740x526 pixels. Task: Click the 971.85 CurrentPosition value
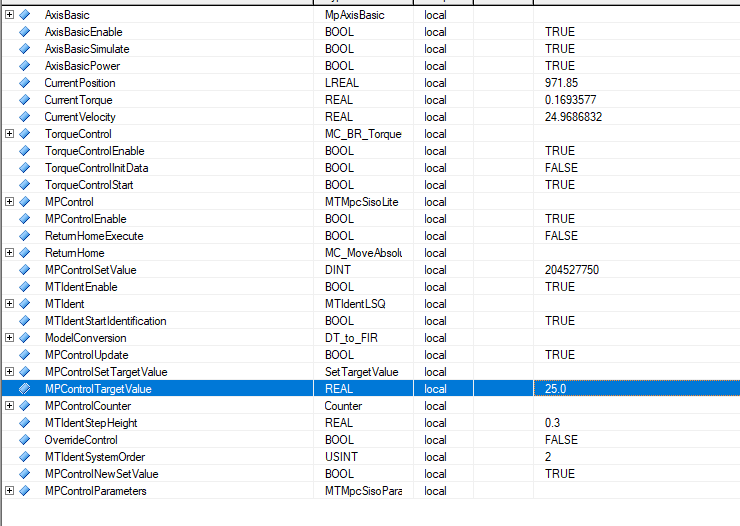pyautogui.click(x=561, y=83)
